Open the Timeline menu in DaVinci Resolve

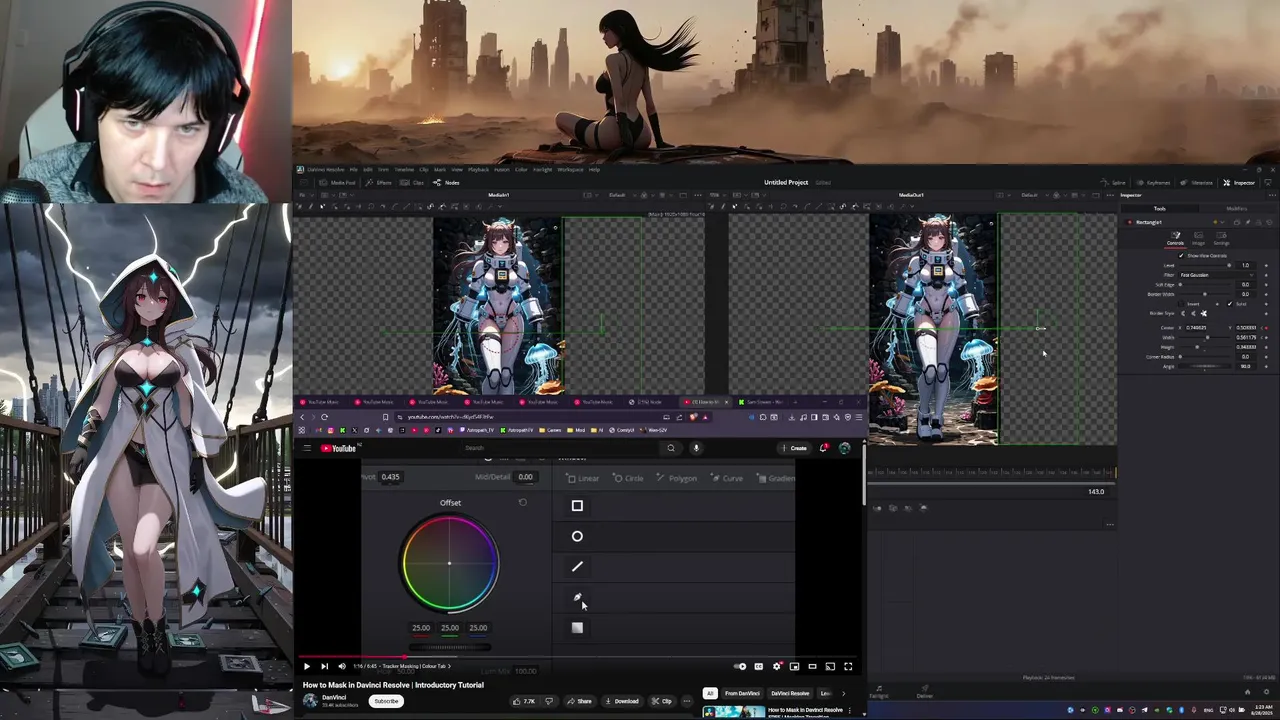click(404, 170)
